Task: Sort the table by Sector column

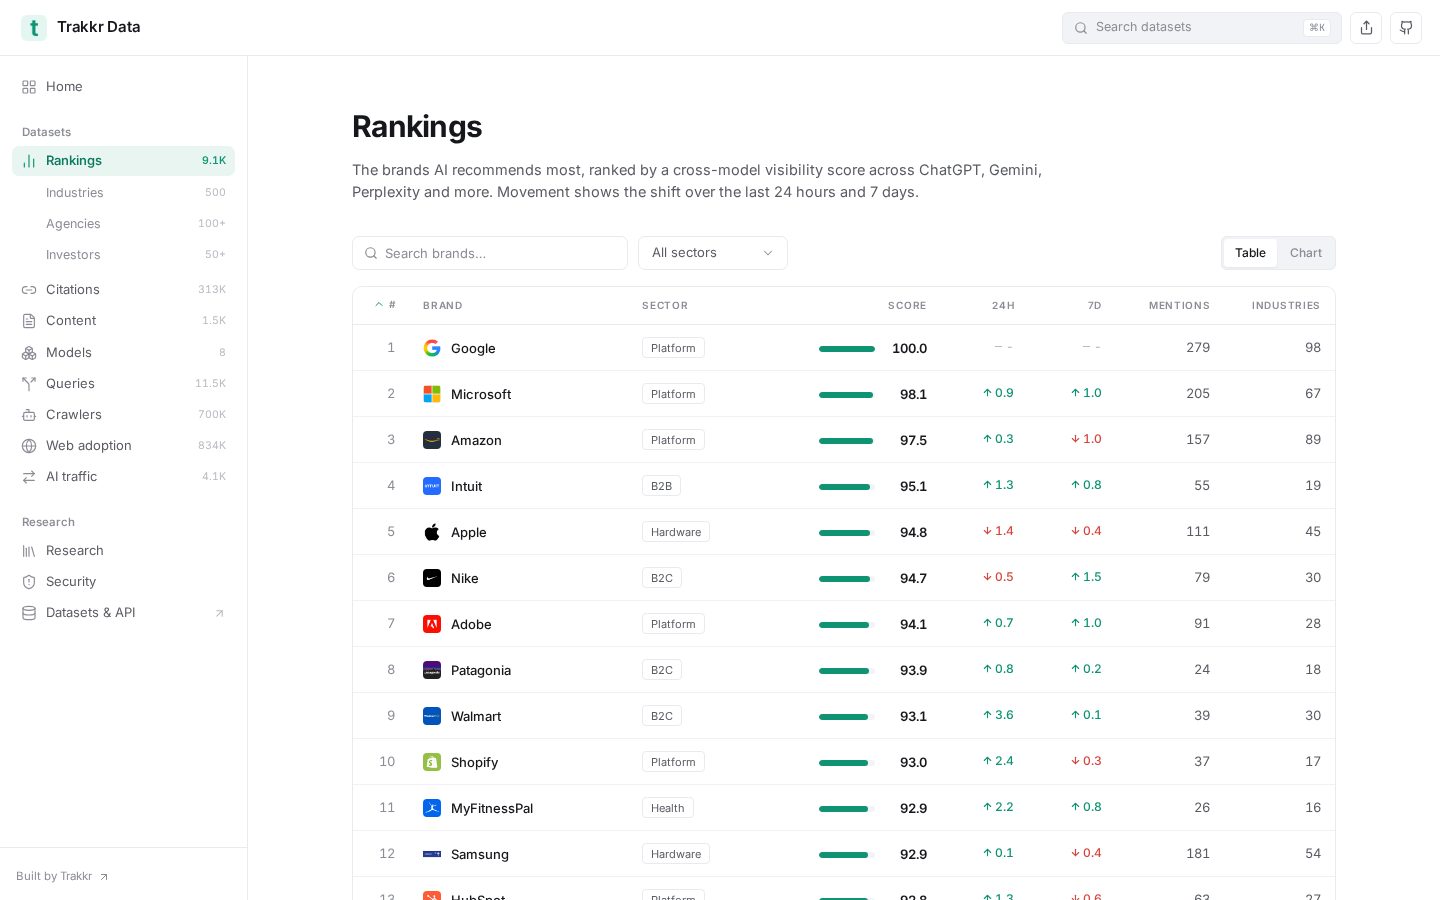Action: coord(665,306)
